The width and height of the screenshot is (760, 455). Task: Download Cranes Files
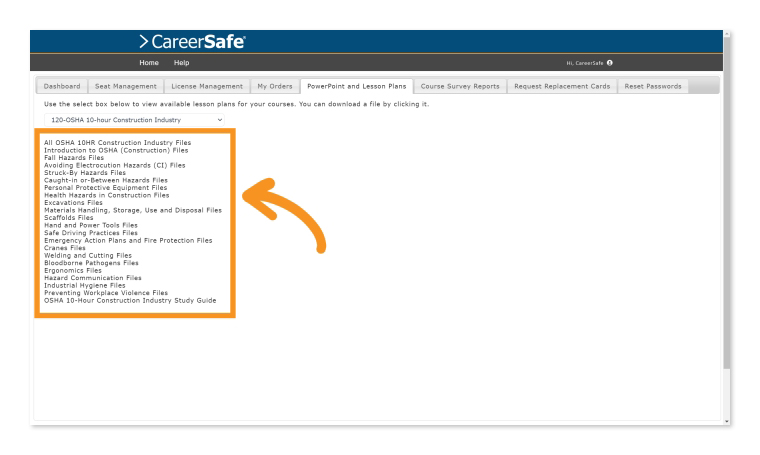pos(64,248)
